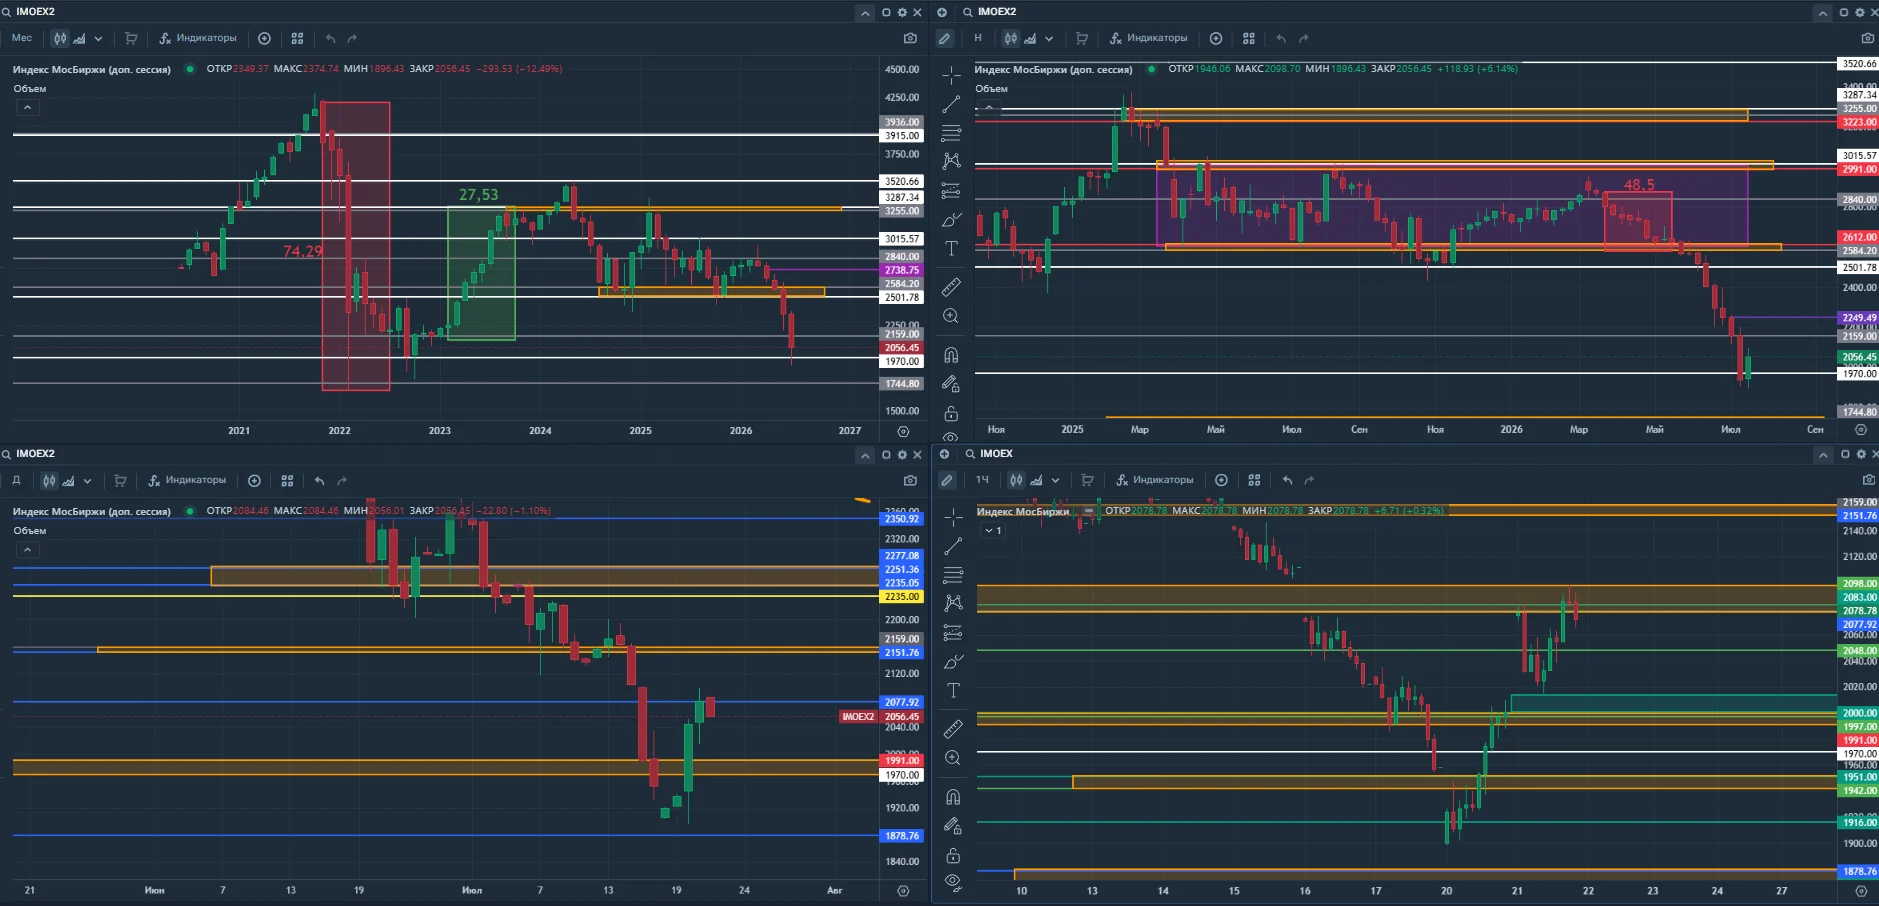Take snapshot with camera in bottom-left chart
Screen dimensions: 1879x906
click(910, 480)
